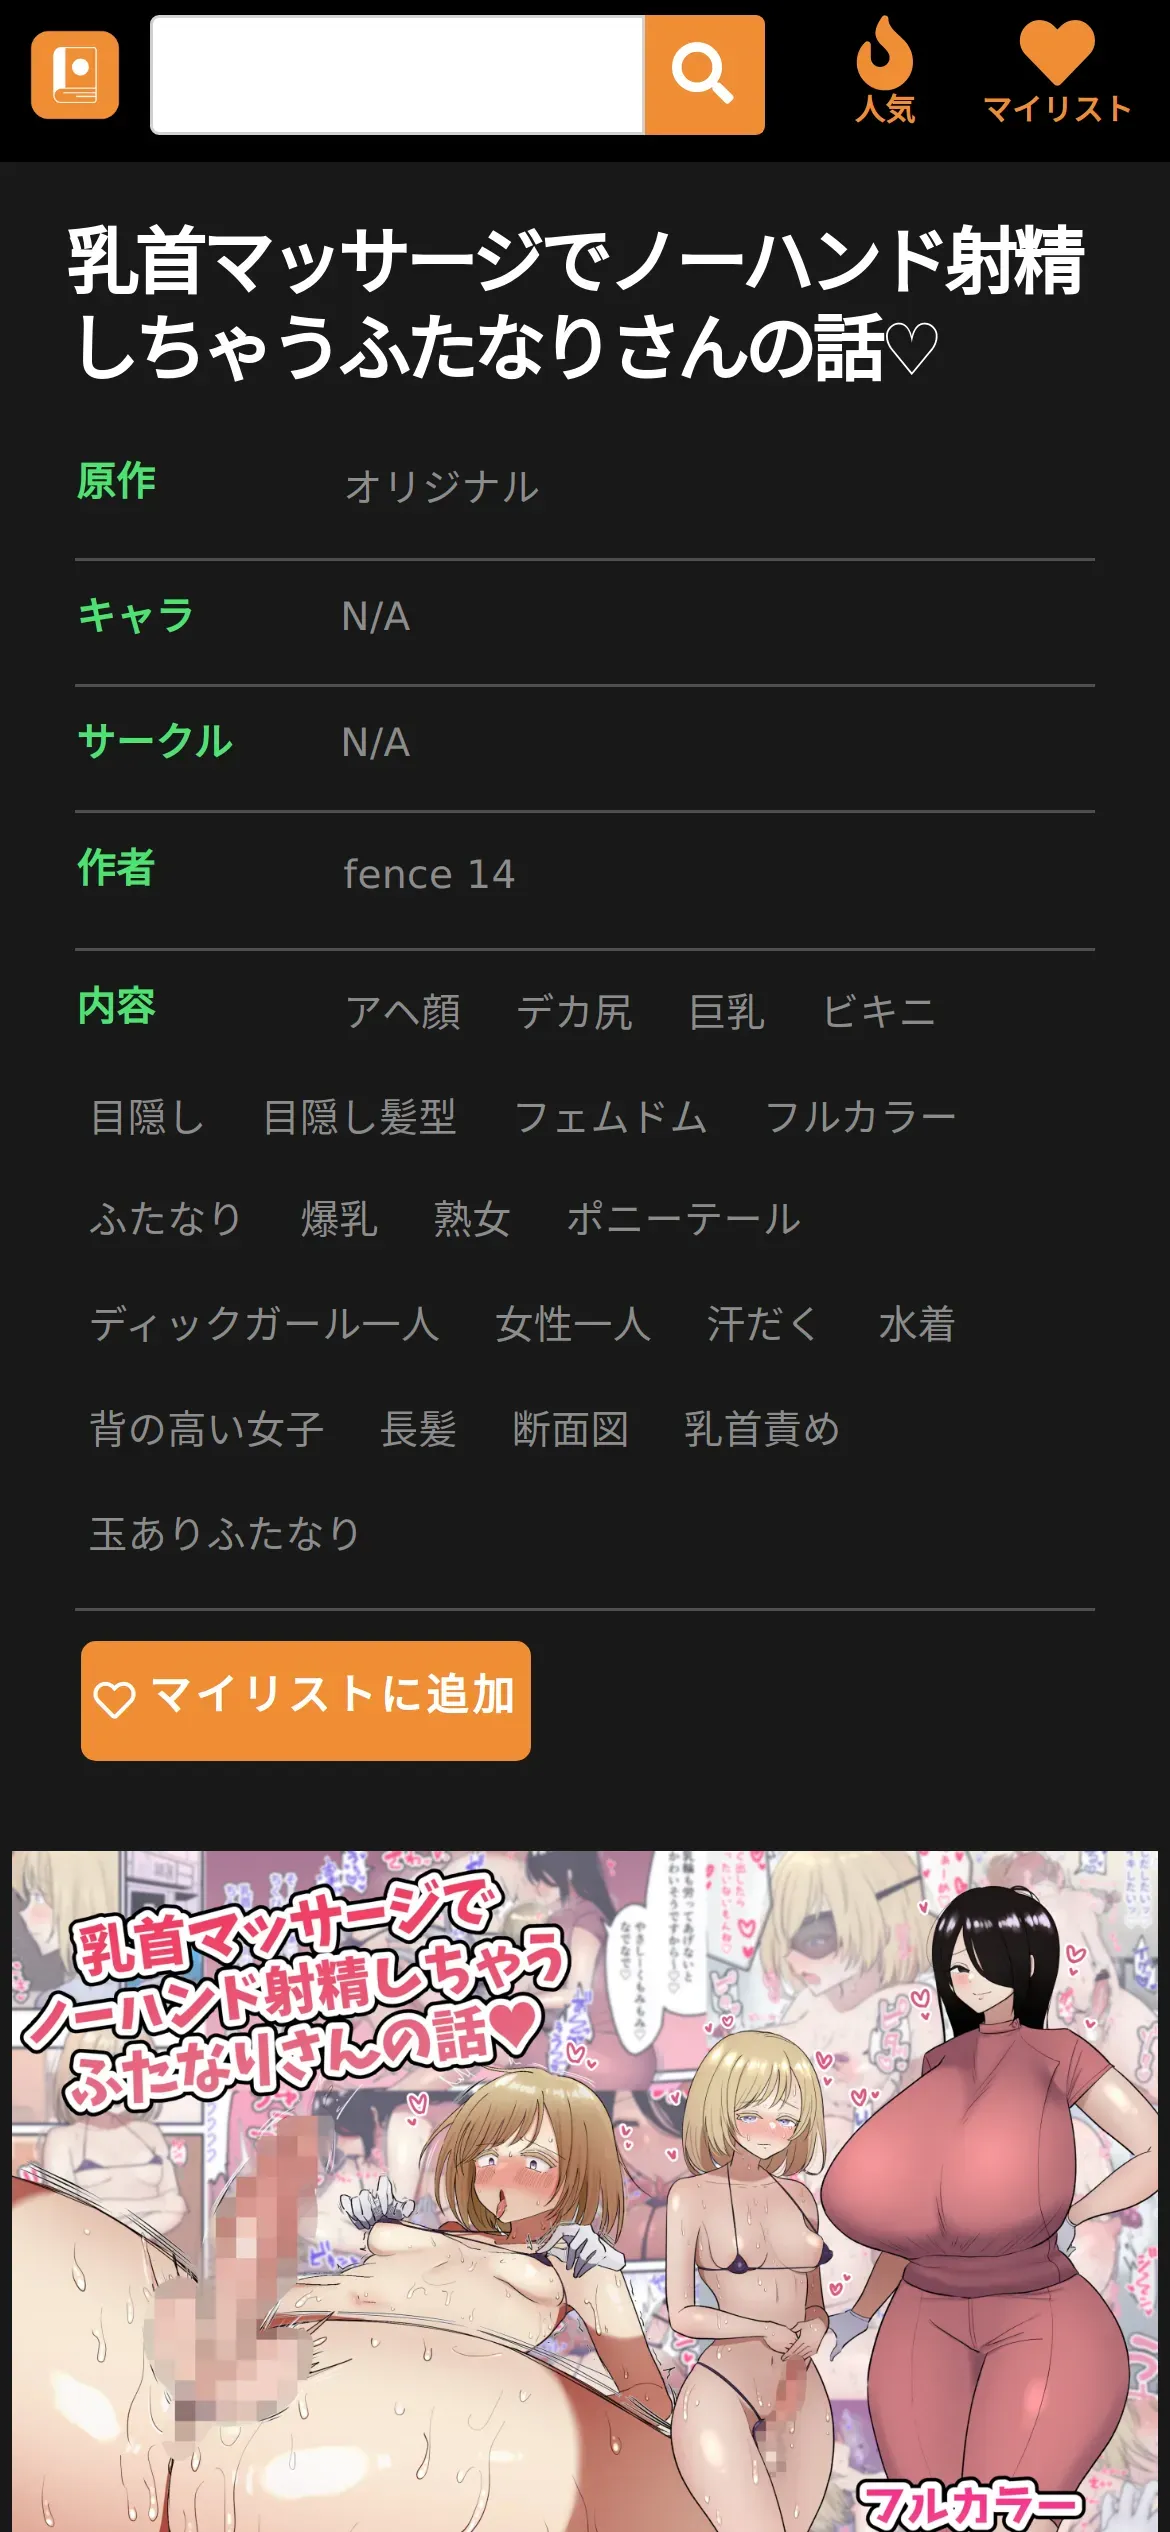Image resolution: width=1170 pixels, height=2532 pixels.
Task: Select the オリジナル source link
Action: [x=441, y=487]
